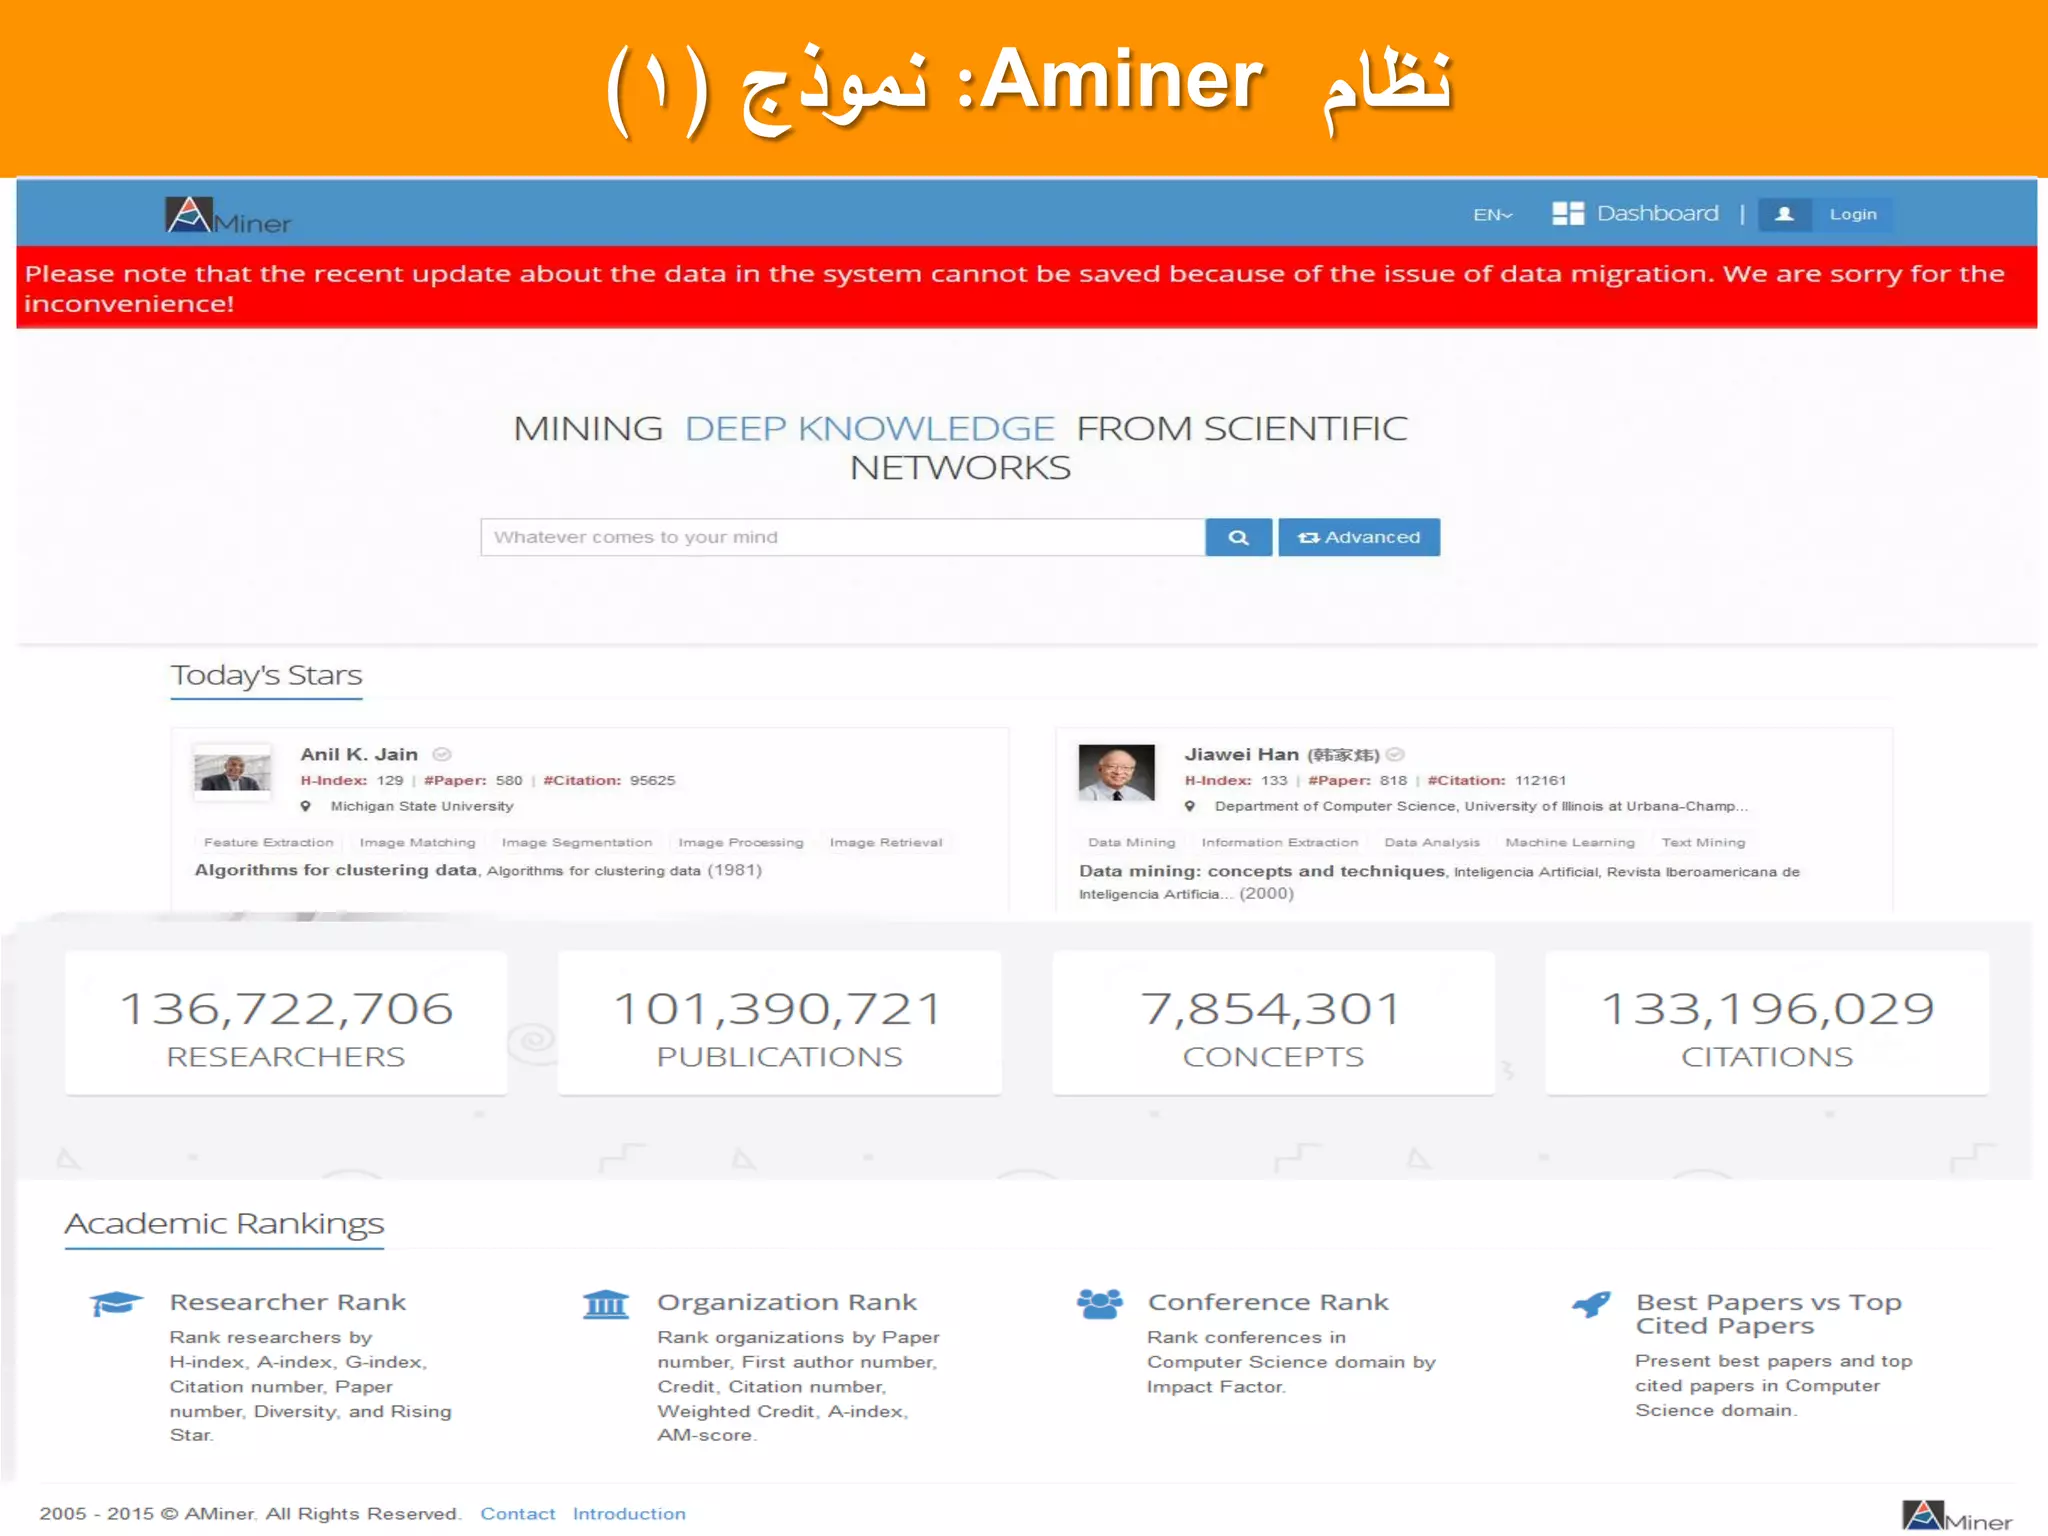Open Jiawei Han profile photo
The image size is (2048, 1536).
click(1116, 772)
